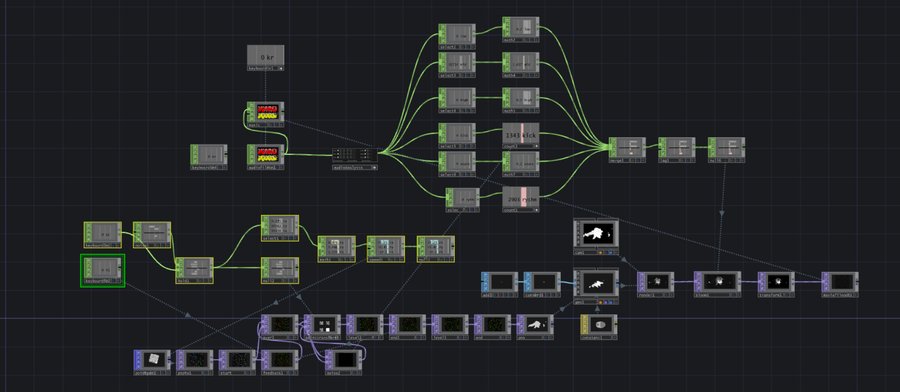
Task: Select the solid black noise TOP node
Action: click(x=343, y=363)
